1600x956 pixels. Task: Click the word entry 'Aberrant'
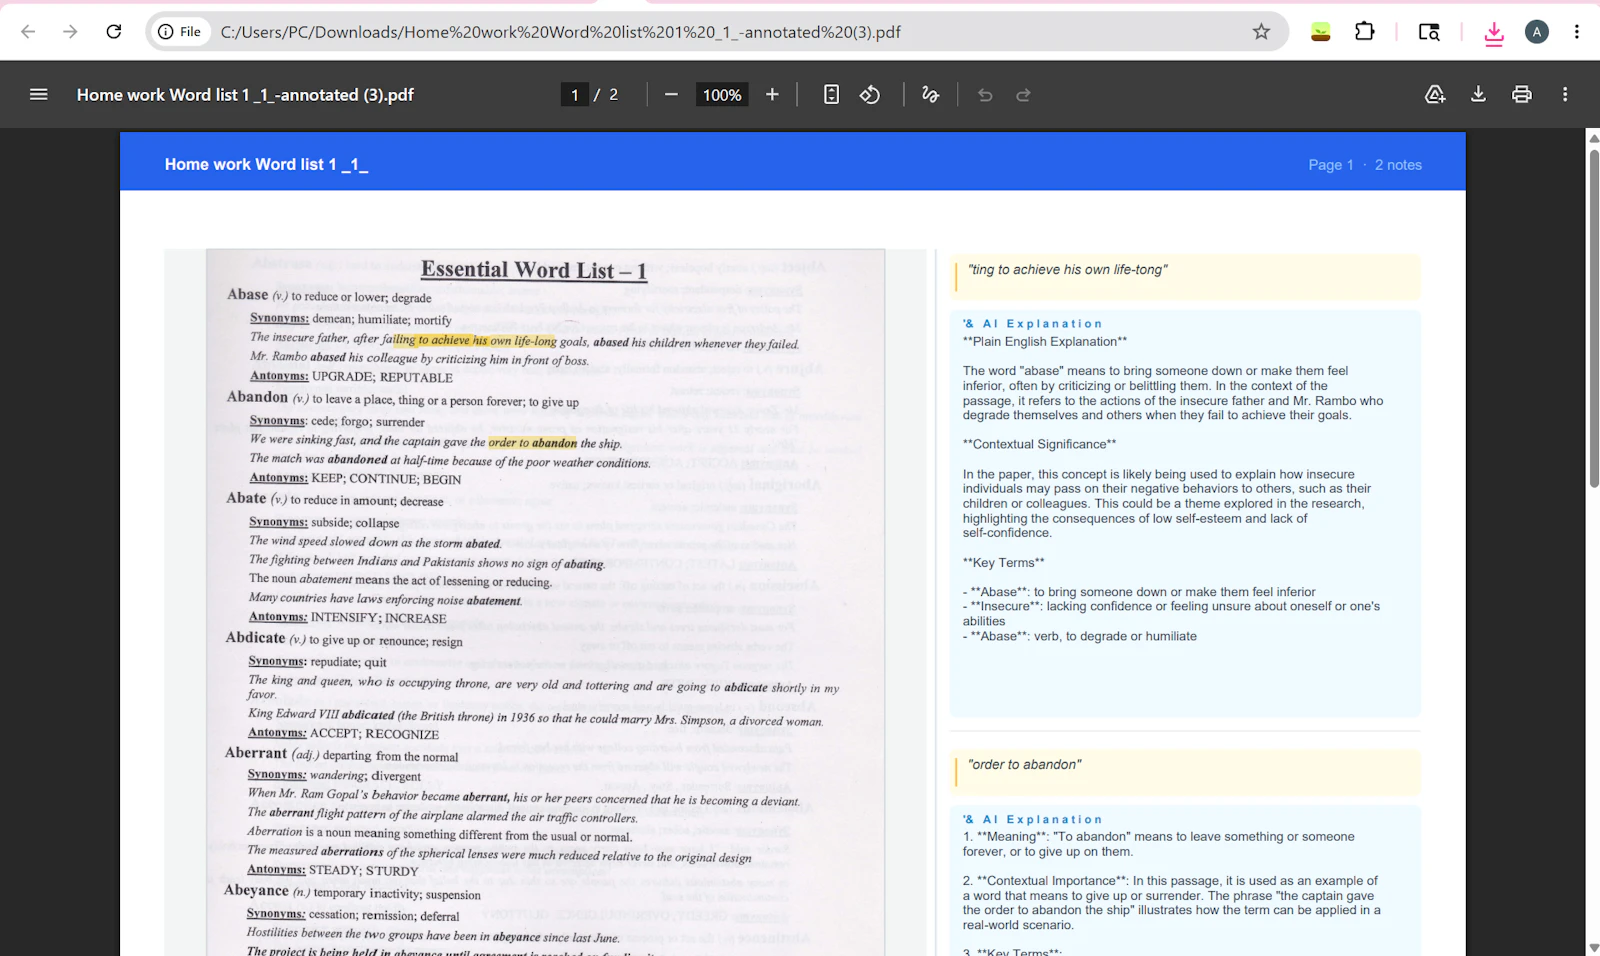(x=255, y=753)
